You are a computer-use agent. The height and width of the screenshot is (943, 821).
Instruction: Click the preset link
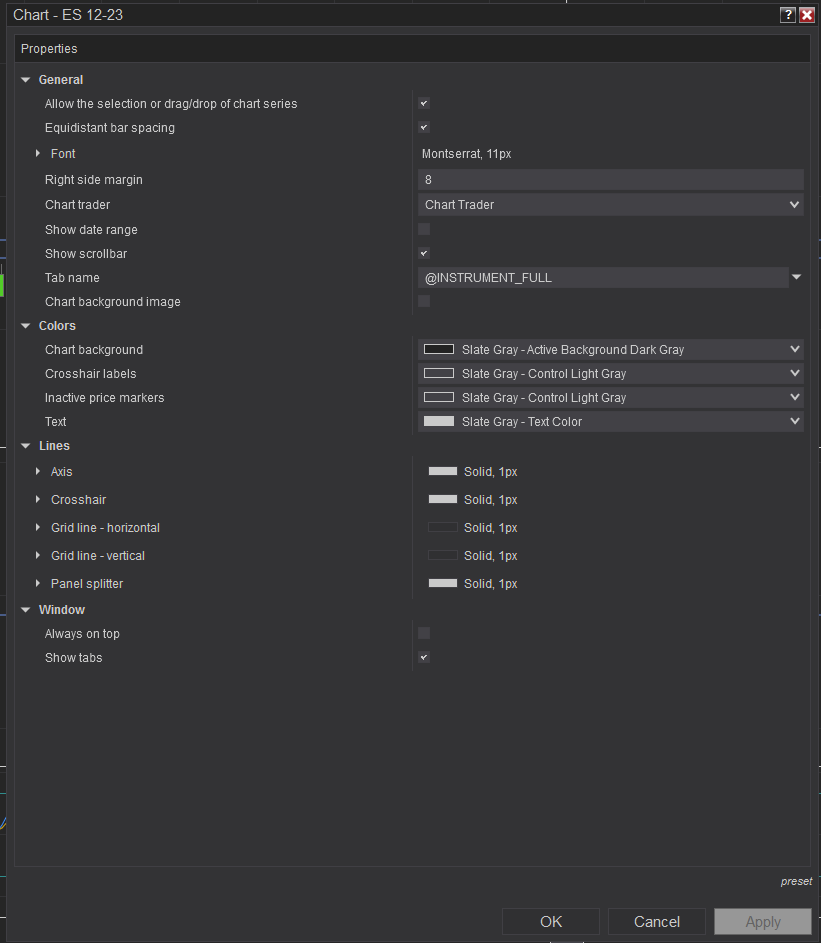tap(796, 882)
